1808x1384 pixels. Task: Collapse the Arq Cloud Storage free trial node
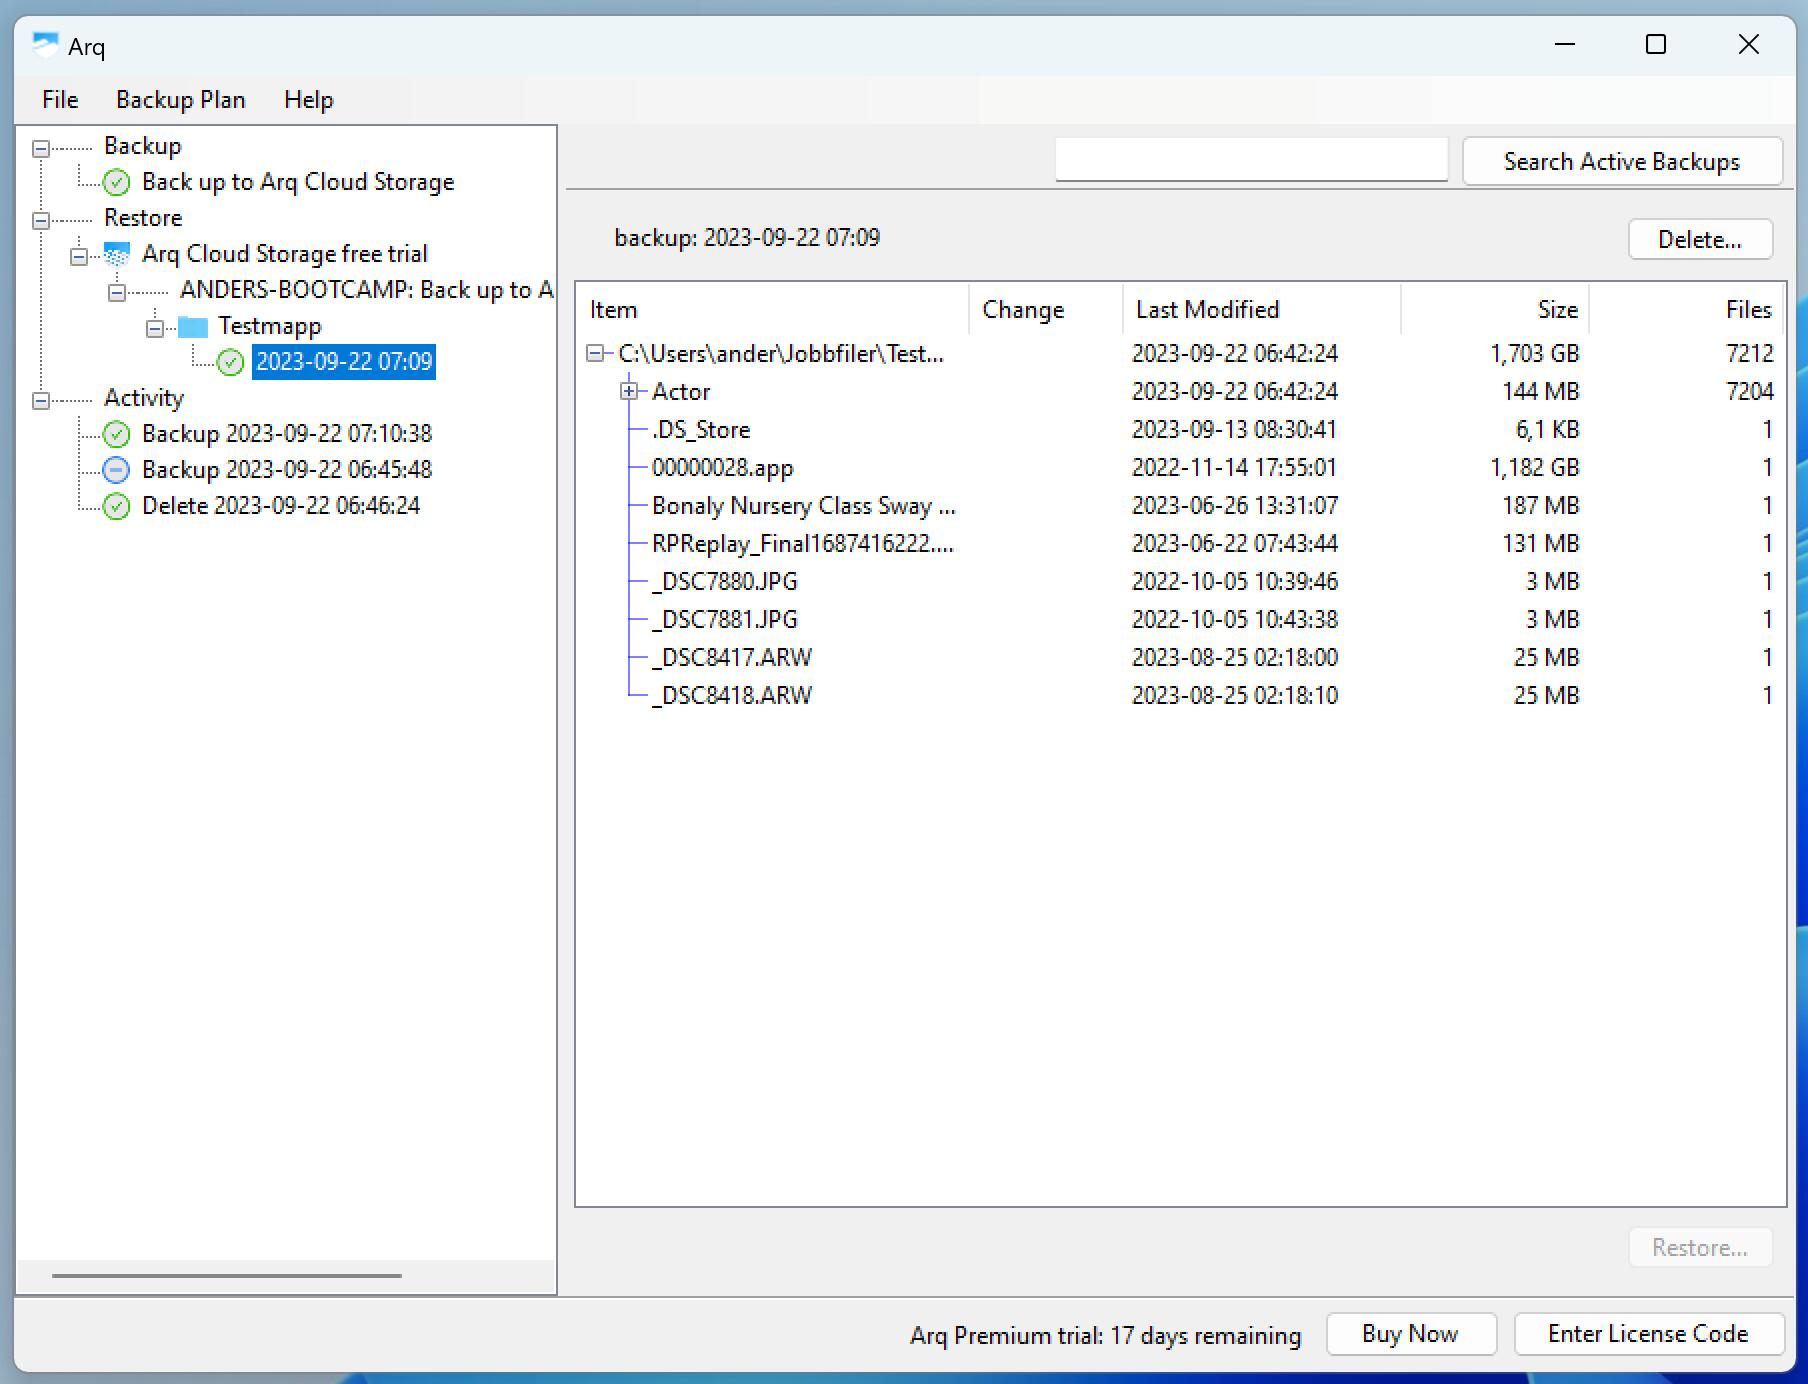coord(78,253)
